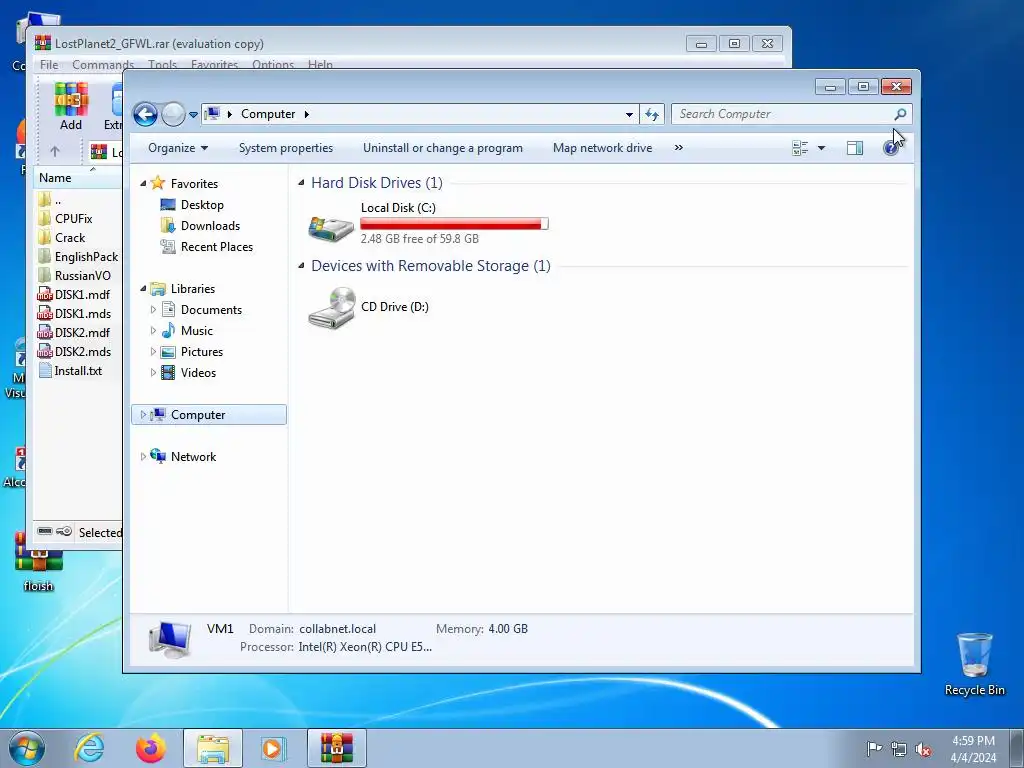Click the magnifier icon in search box
Screen dimensions: 1024x768
coord(900,114)
